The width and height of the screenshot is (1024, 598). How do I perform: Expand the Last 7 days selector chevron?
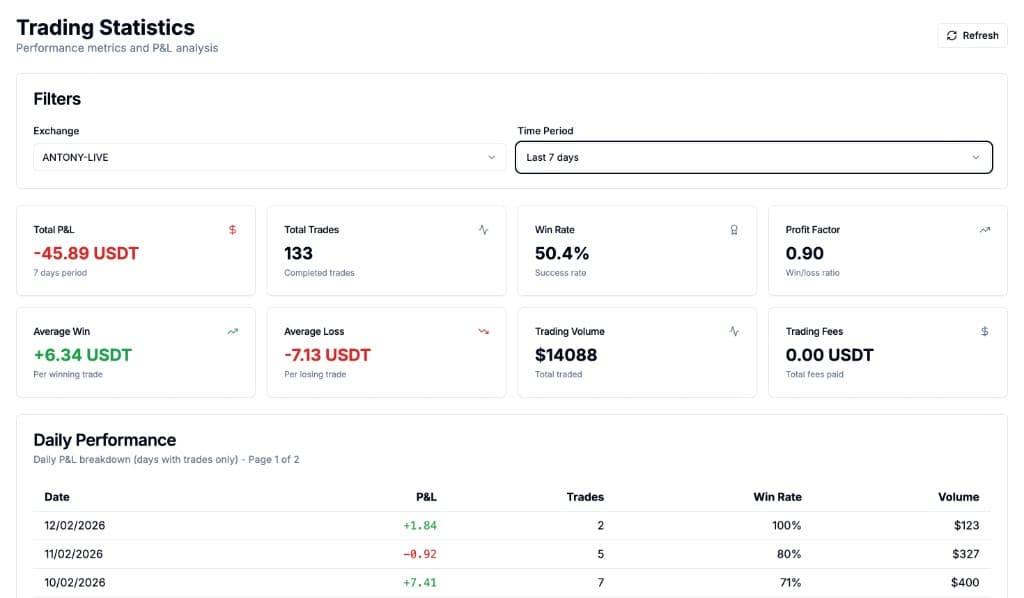coord(977,157)
